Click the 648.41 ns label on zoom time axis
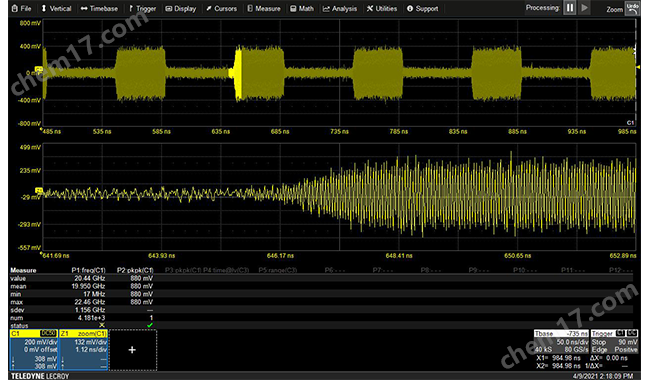The width and height of the screenshot is (650, 380). 398,256
